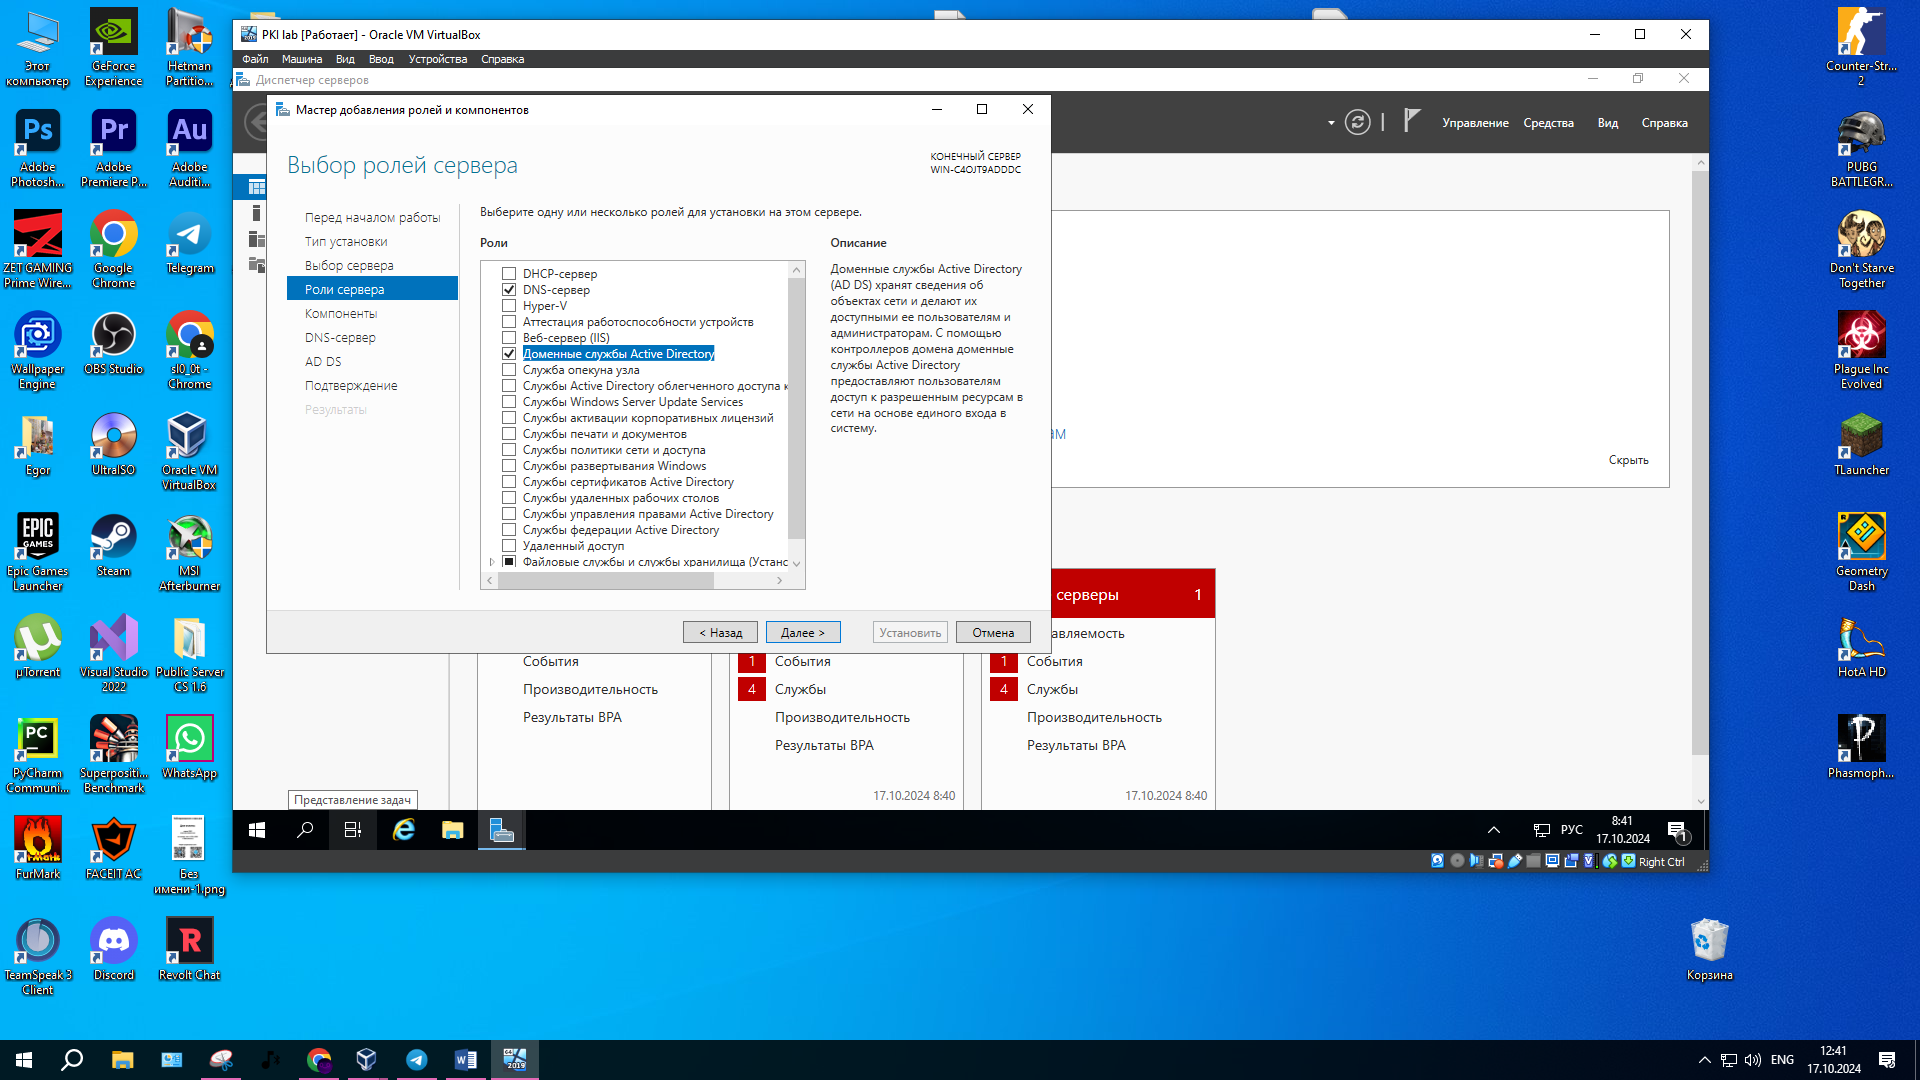Click Chrome icon in host taskbar
The height and width of the screenshot is (1080, 1920).
click(319, 1060)
